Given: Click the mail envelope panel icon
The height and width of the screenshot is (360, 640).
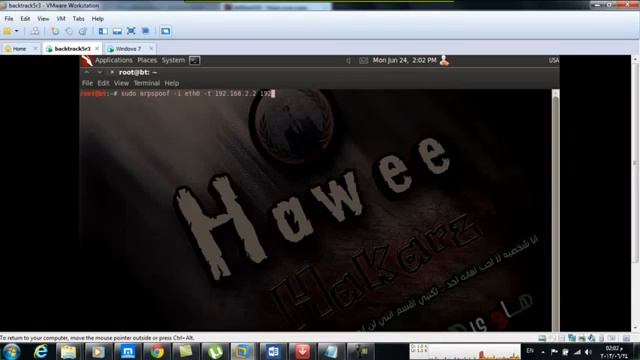Looking at the screenshot, I should (363, 60).
